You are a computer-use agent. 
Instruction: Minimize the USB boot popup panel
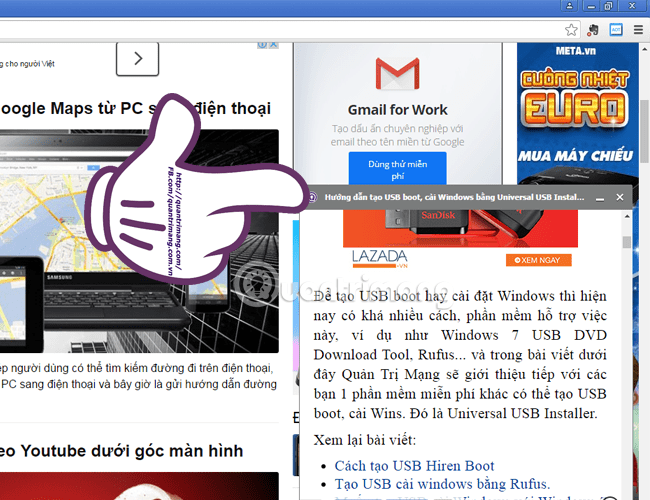pos(600,198)
